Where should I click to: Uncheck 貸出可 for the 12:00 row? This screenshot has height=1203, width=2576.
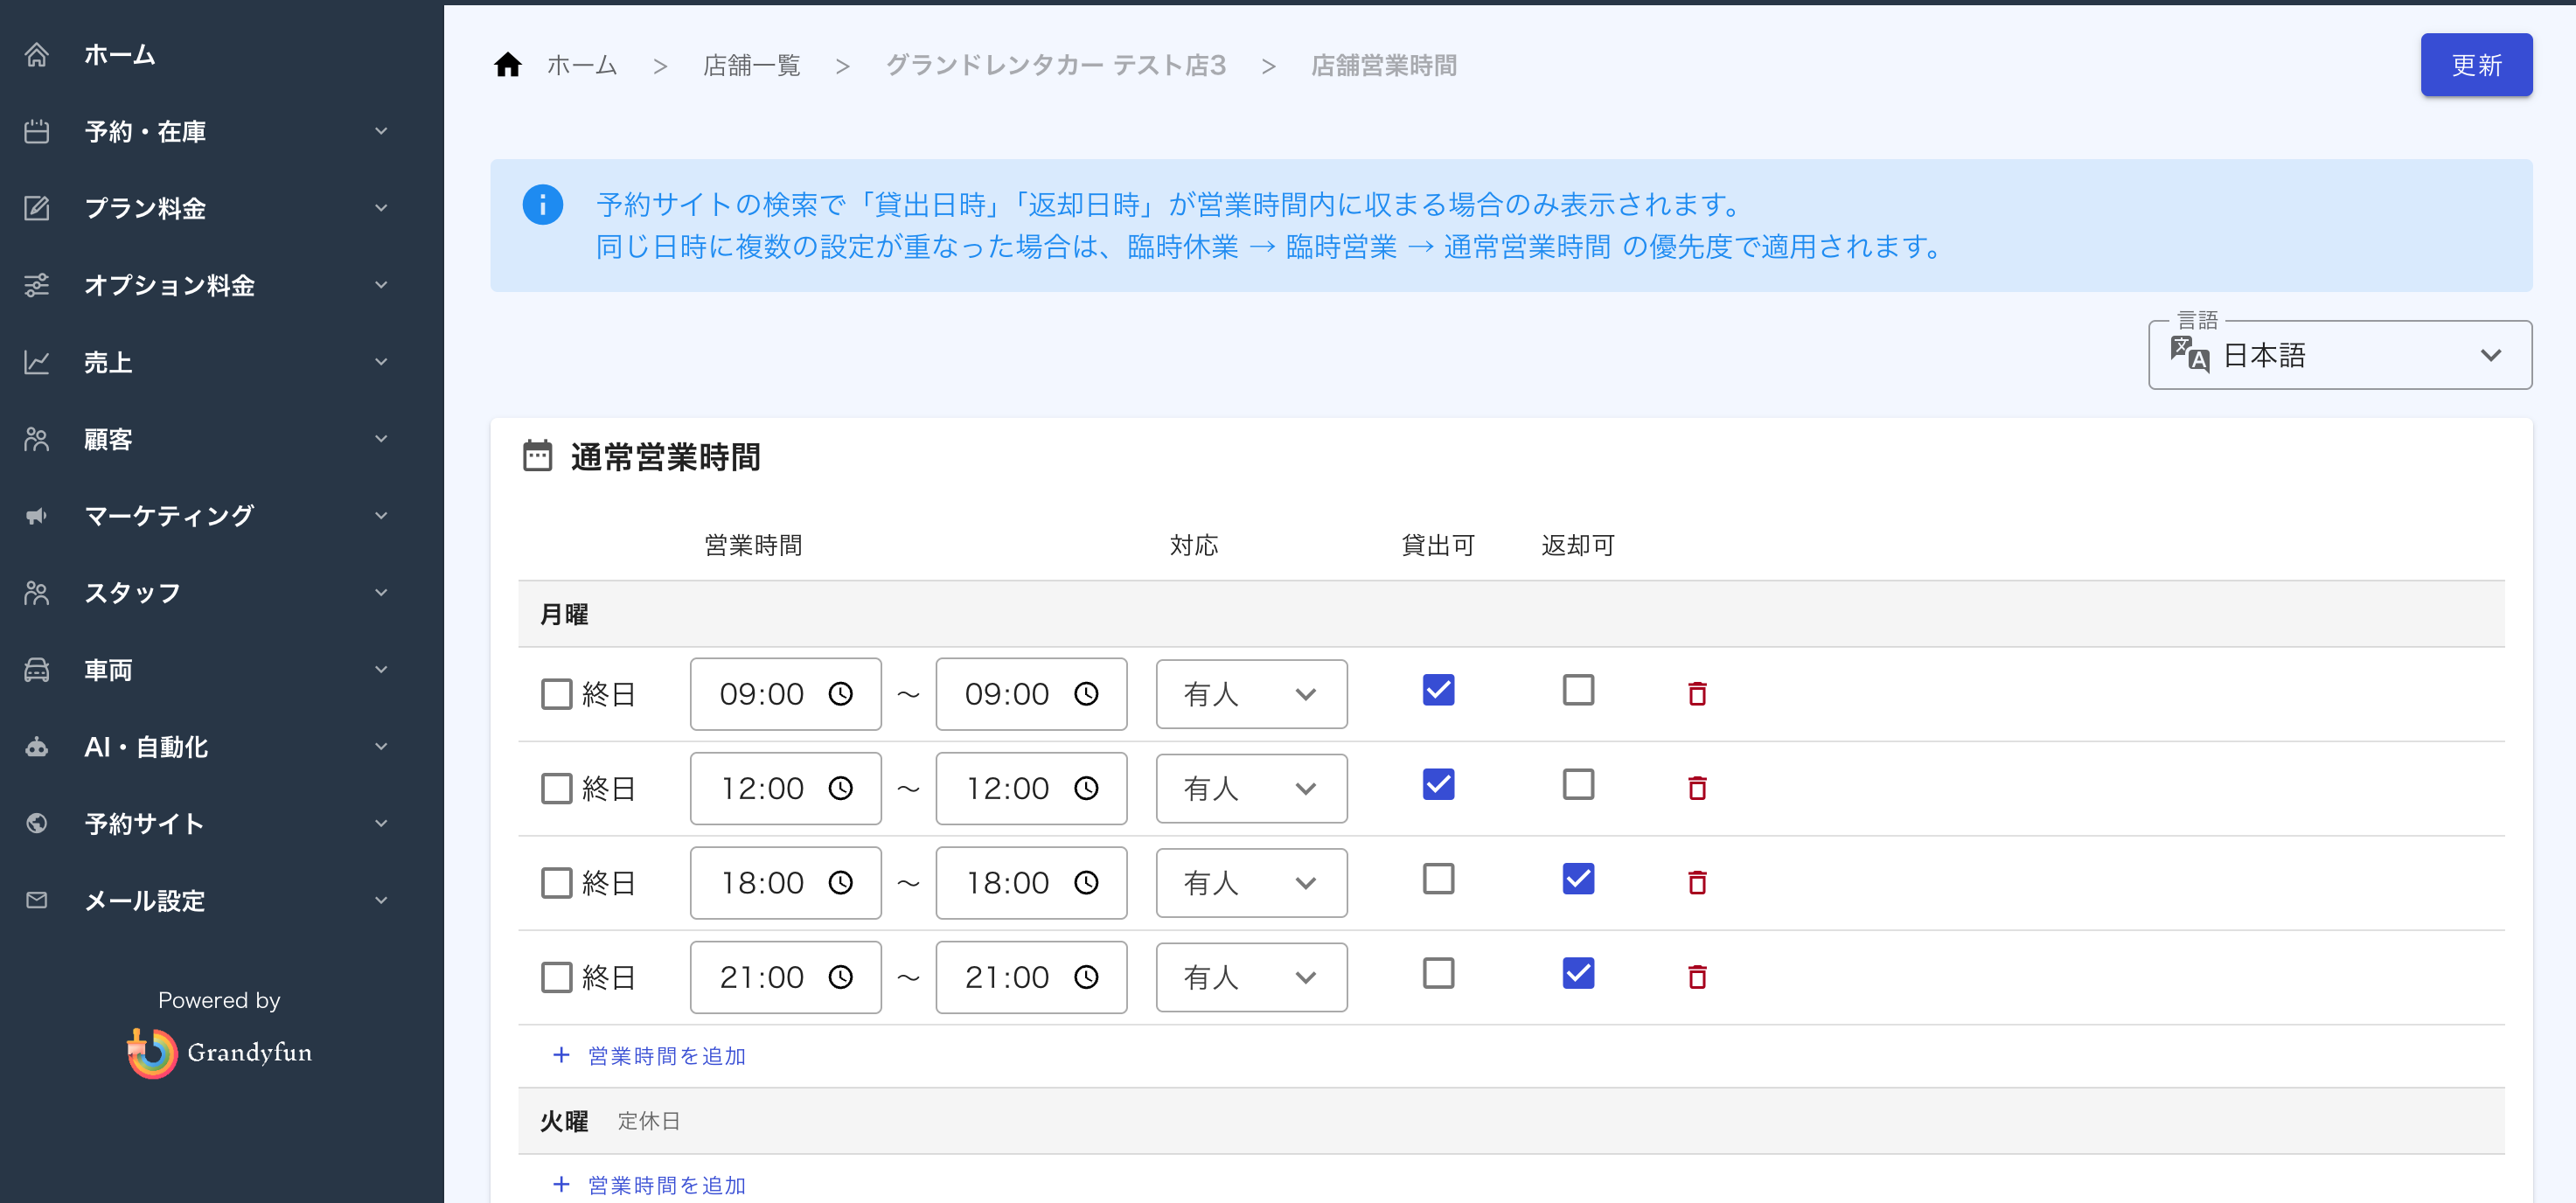click(x=1438, y=784)
